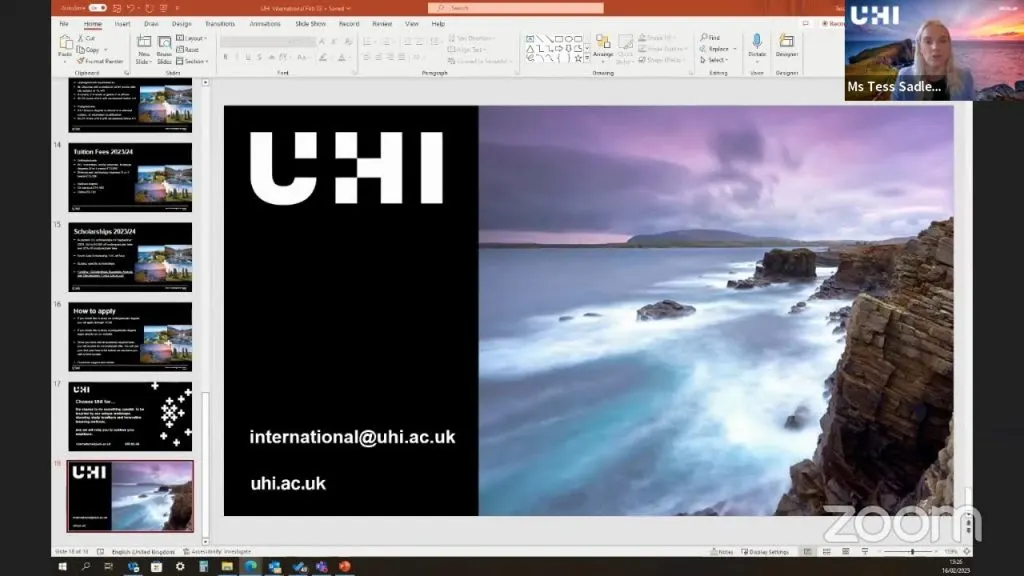Select the star shape in gallery
Viewport: 1024px width, 576px height.
pyautogui.click(x=578, y=59)
